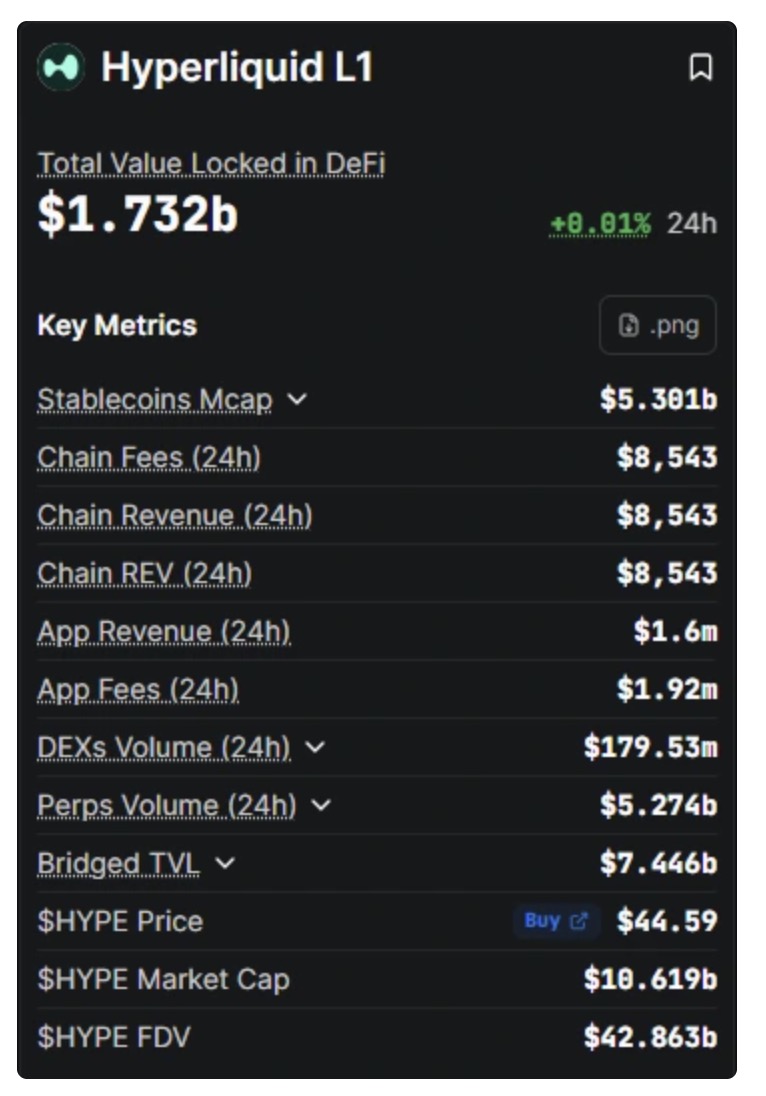Click the +0.01% 24h change value
Viewport: 766px width, 1096px height.
coord(600,222)
